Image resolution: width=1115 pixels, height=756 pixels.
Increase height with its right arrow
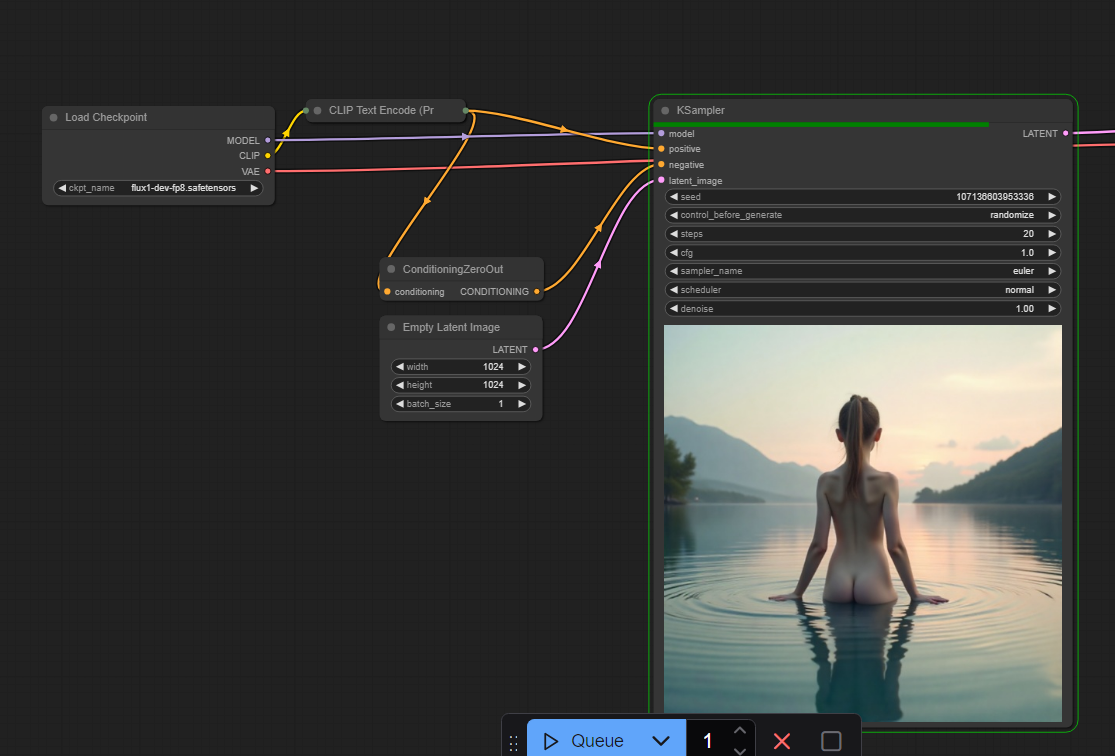(521, 385)
